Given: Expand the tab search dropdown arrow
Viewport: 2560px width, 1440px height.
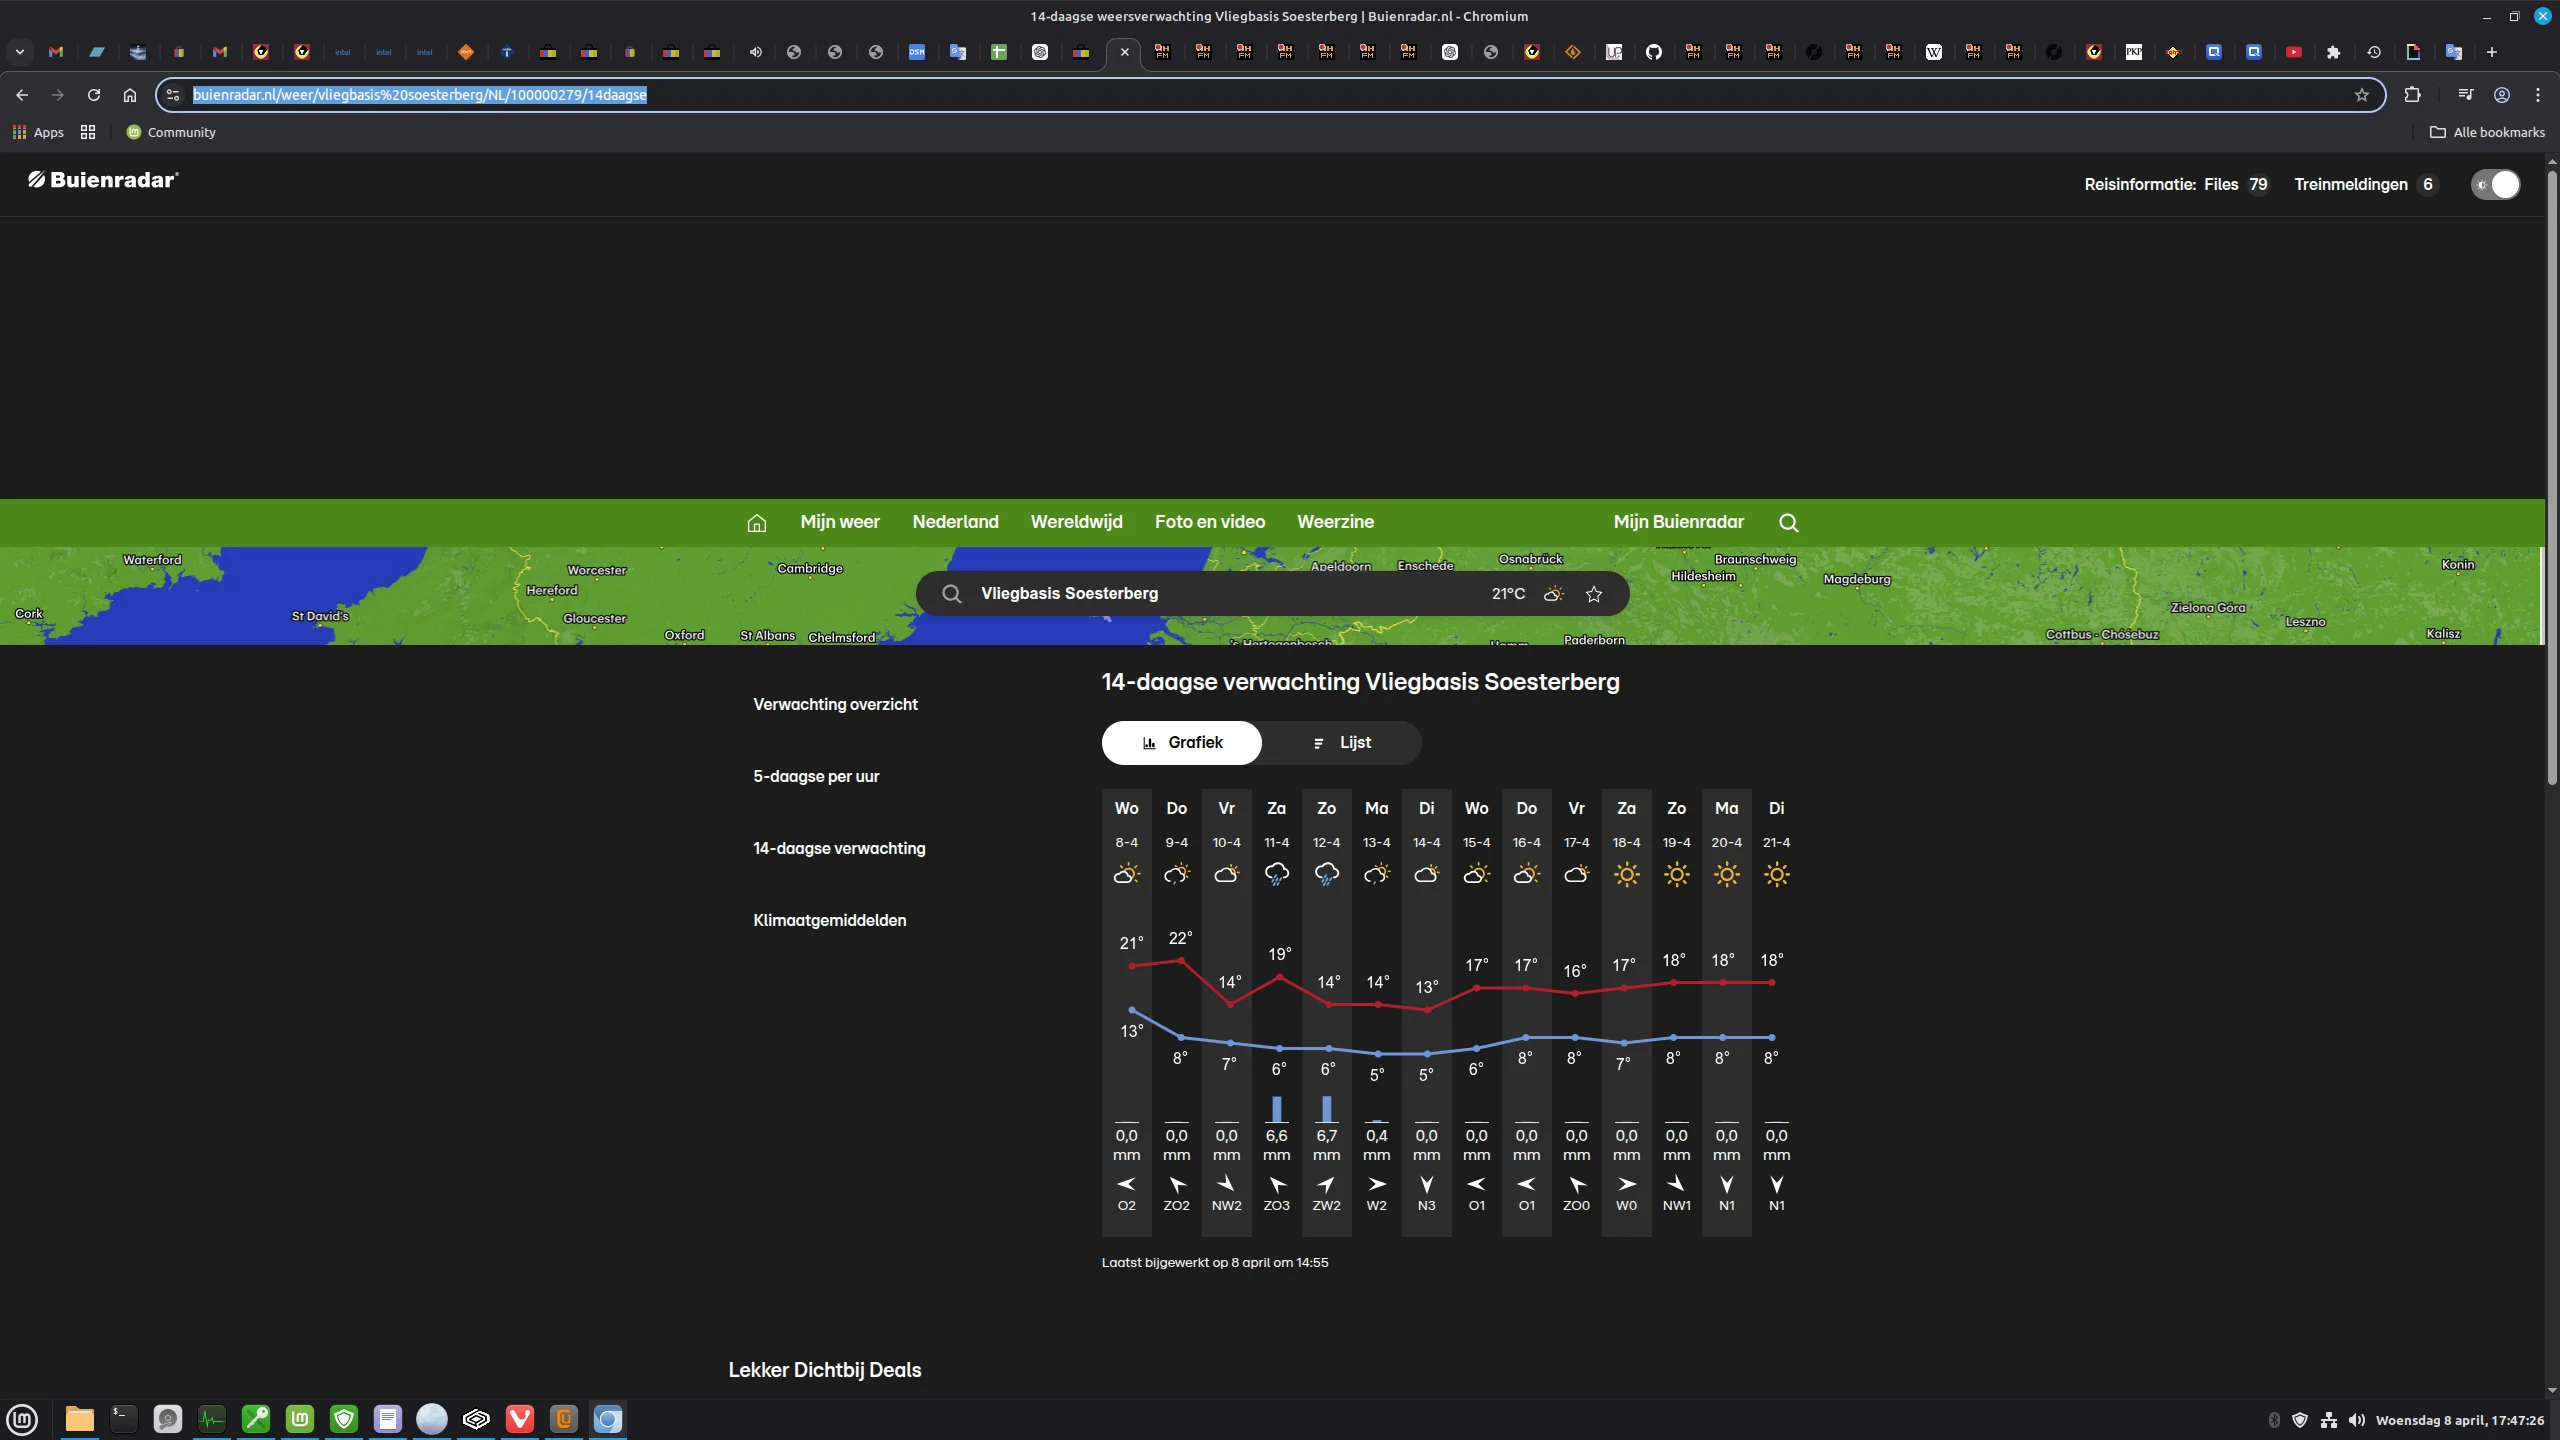Looking at the screenshot, I should click(19, 52).
